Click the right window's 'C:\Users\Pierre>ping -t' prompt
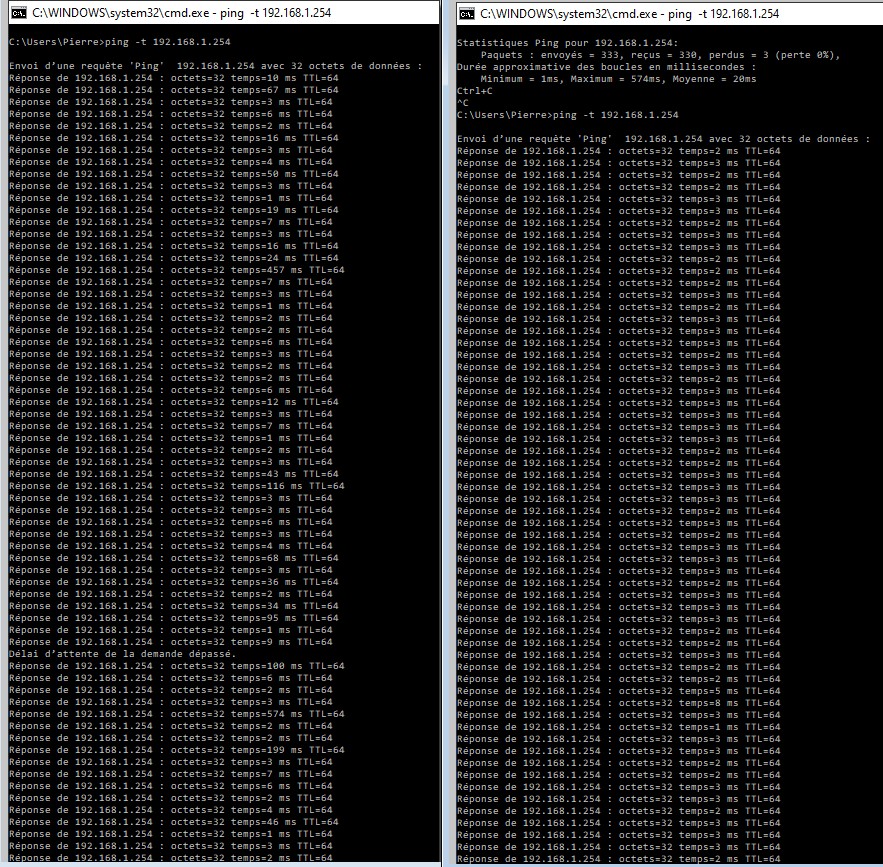883x867 pixels. coord(567,115)
